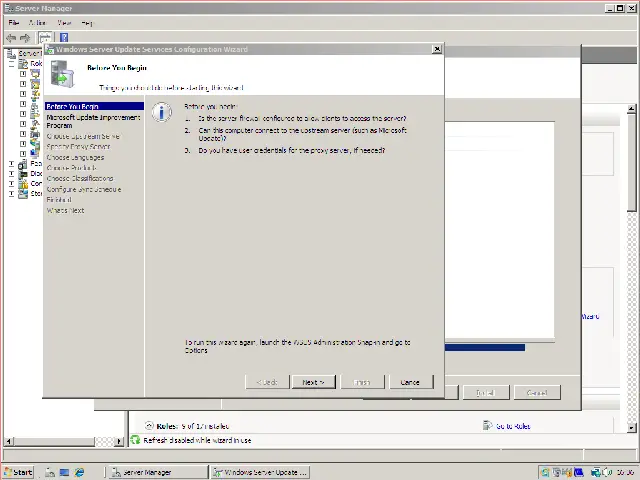
Task: Click Cancel in the WSUS configuration wizard
Action: coord(411,382)
